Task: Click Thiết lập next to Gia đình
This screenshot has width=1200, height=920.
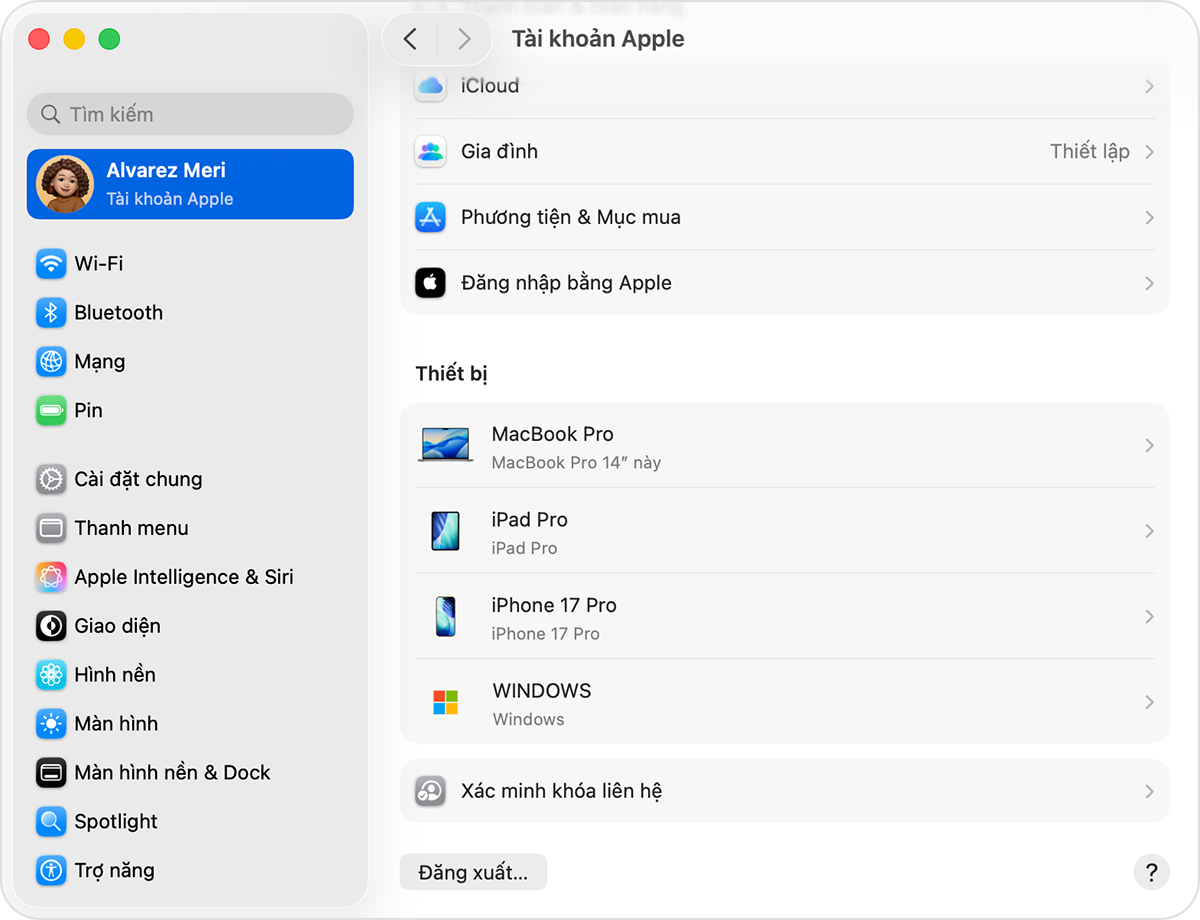Action: (x=1089, y=152)
